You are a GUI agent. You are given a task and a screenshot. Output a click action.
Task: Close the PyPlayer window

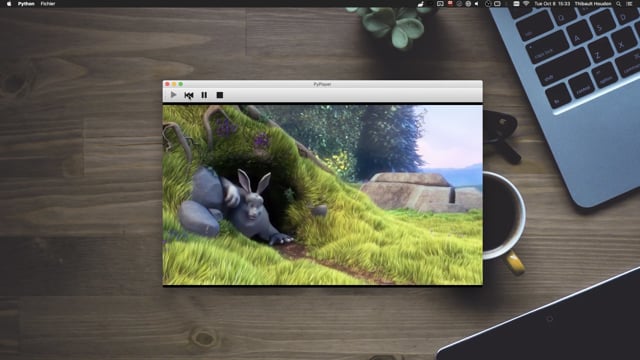coord(167,84)
